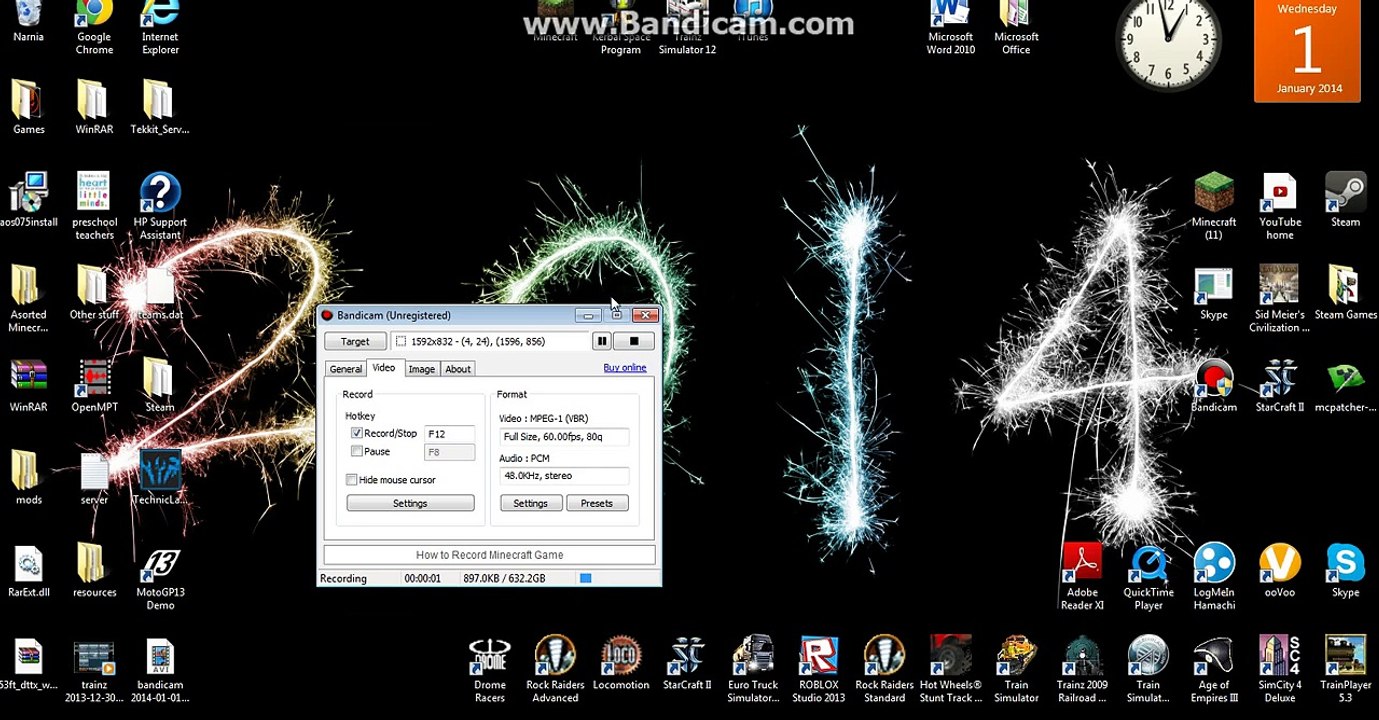Launch Locomotion game icon
Image resolution: width=1379 pixels, height=720 pixels.
coord(621,664)
